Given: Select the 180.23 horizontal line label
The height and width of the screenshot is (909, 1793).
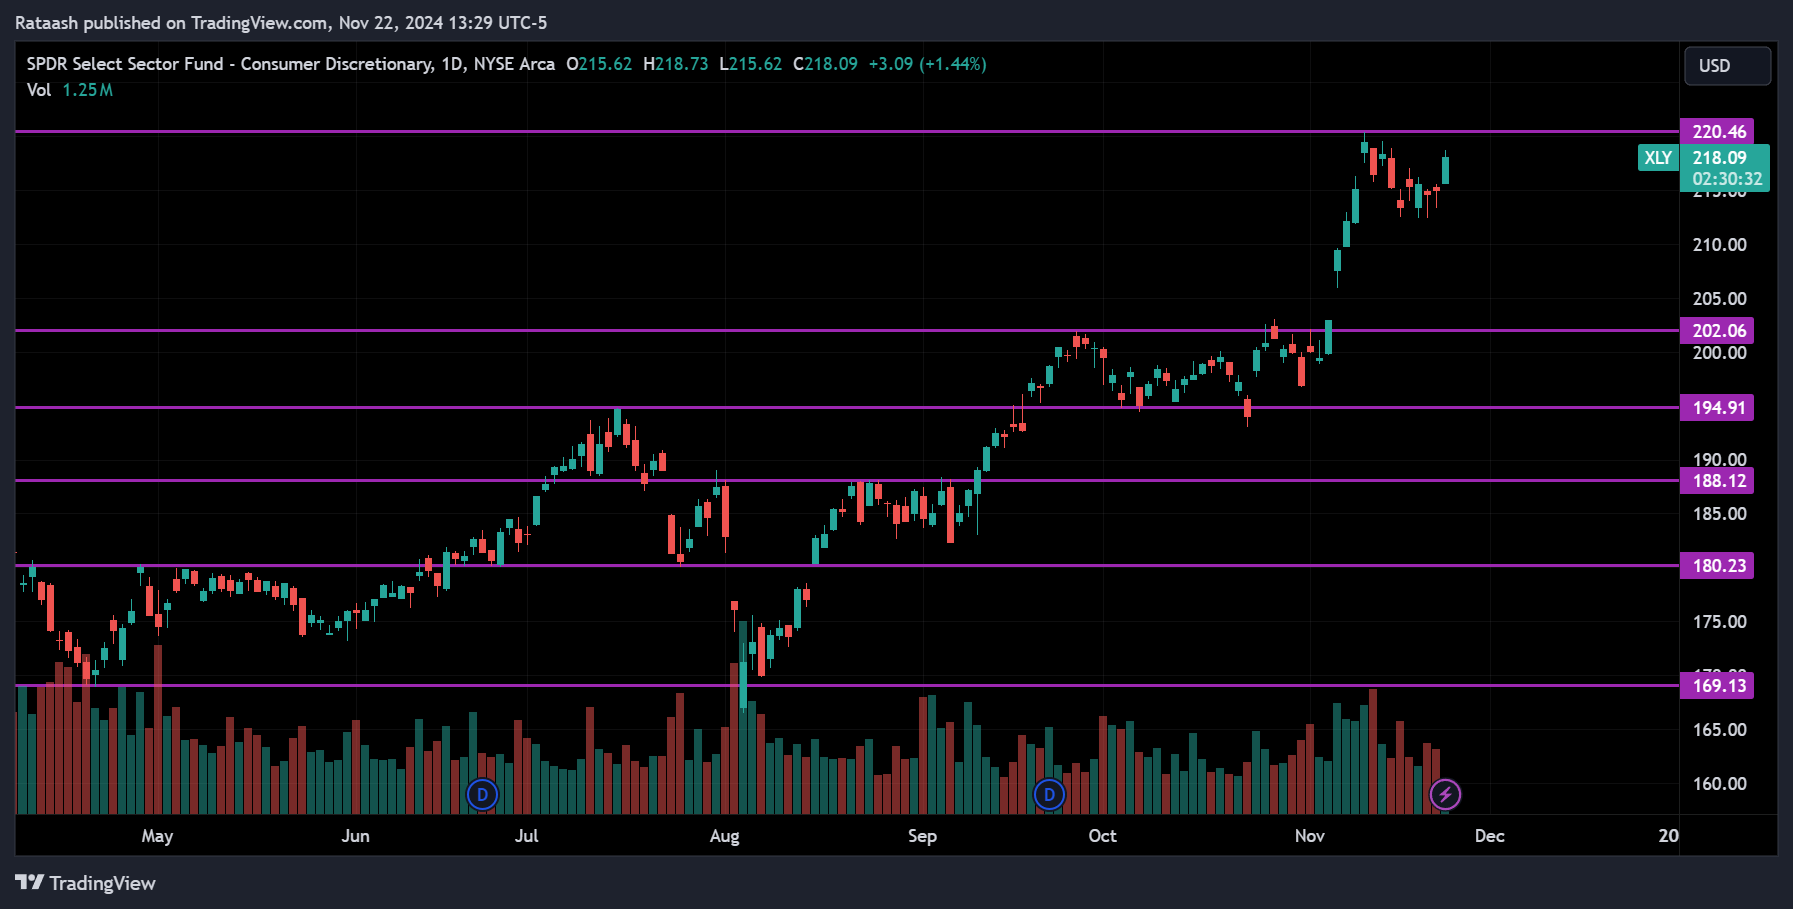Looking at the screenshot, I should (x=1717, y=566).
